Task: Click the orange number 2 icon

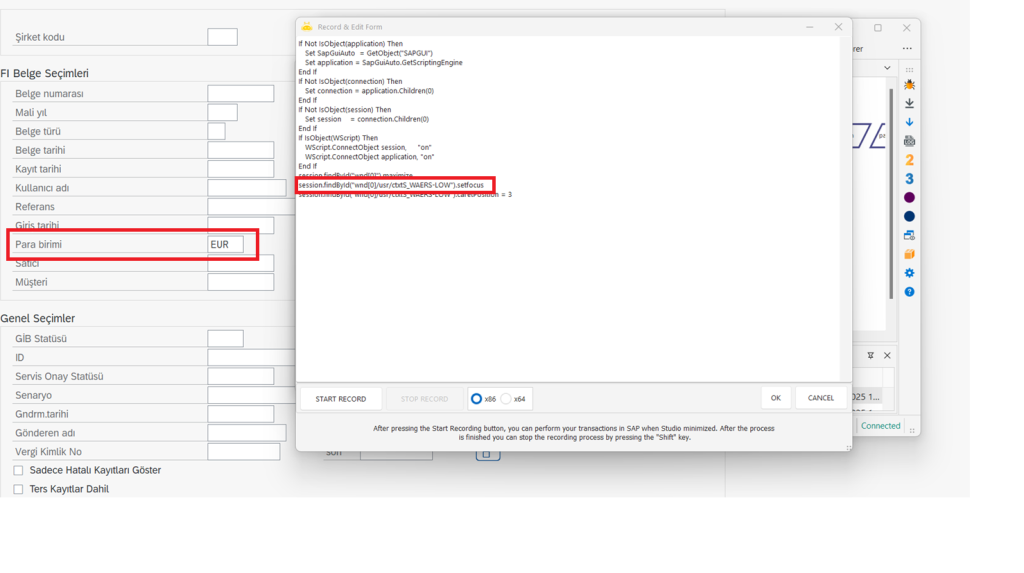Action: (909, 160)
